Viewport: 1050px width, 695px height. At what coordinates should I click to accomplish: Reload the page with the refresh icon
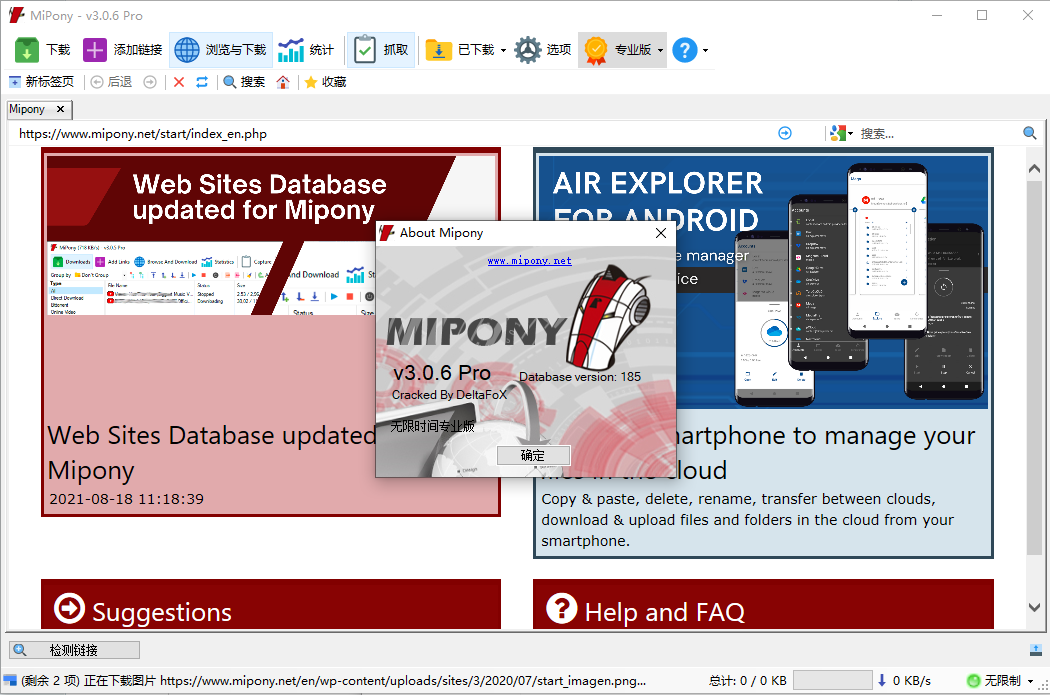click(202, 82)
